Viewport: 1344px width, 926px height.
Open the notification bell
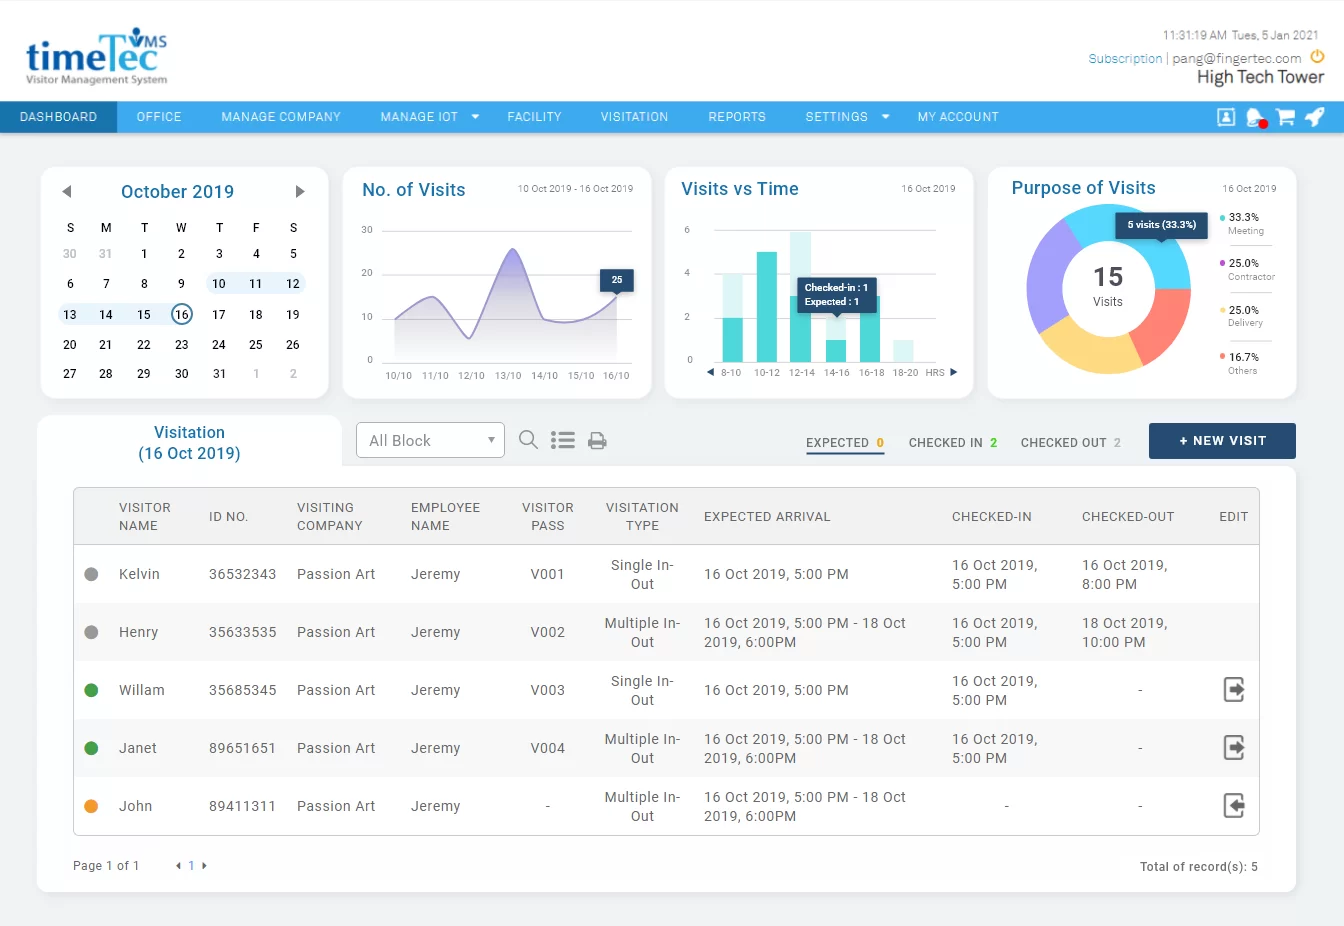coord(1255,117)
